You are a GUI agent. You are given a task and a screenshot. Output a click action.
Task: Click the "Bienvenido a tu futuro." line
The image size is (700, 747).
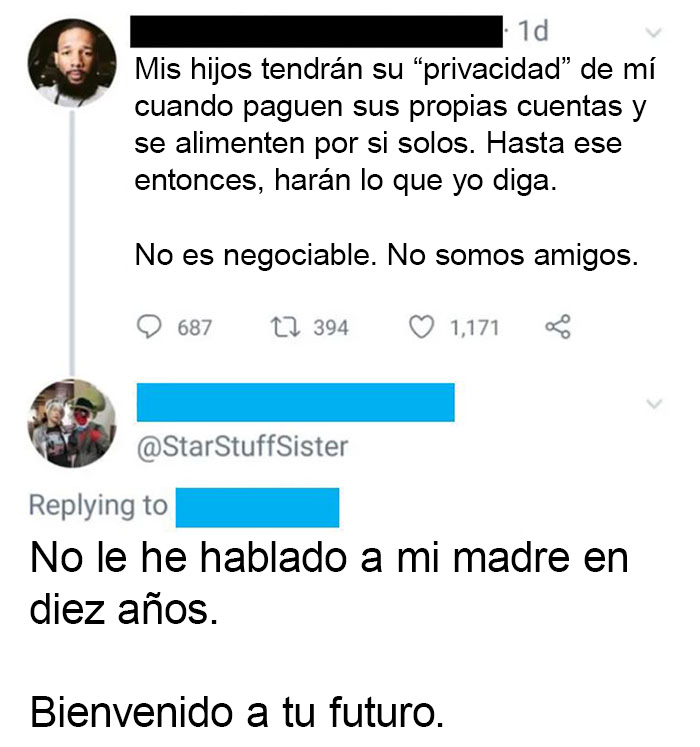(x=236, y=712)
